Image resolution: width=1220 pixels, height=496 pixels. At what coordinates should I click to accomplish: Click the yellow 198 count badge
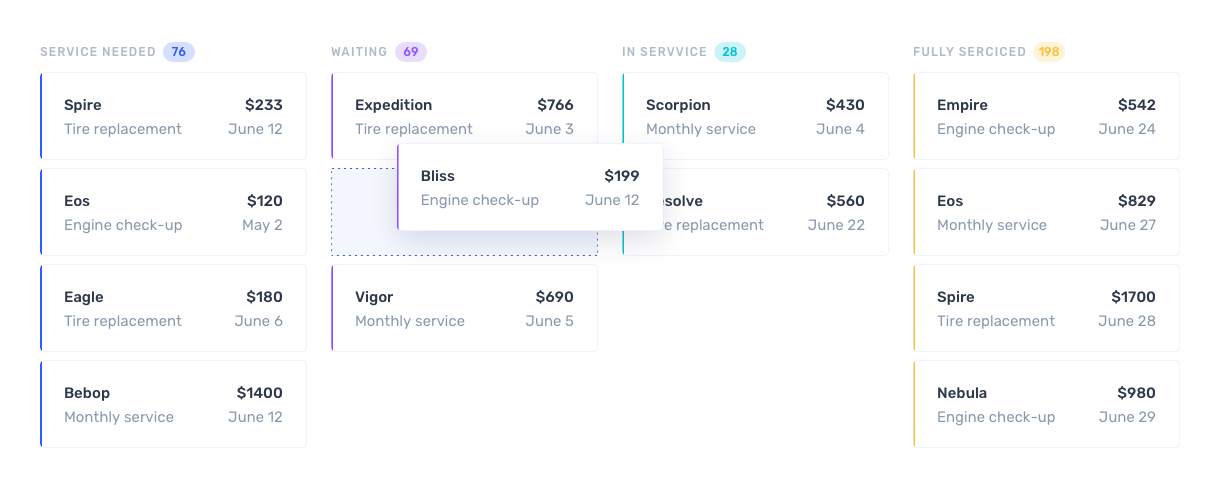click(x=1048, y=52)
